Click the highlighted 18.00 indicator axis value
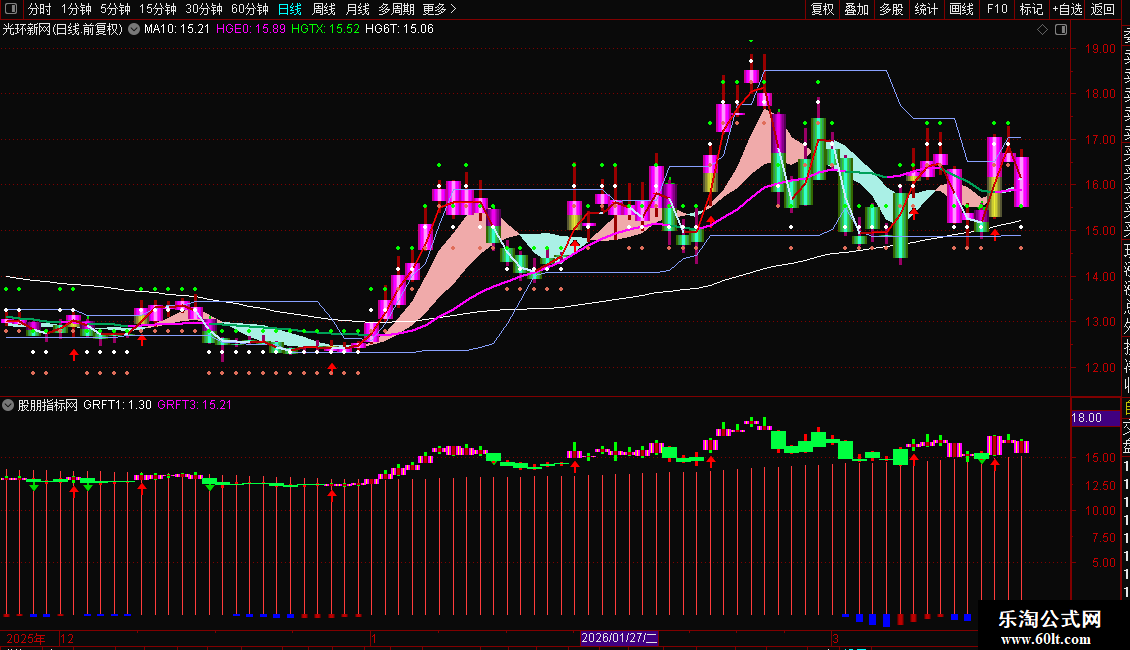 pyautogui.click(x=1095, y=418)
